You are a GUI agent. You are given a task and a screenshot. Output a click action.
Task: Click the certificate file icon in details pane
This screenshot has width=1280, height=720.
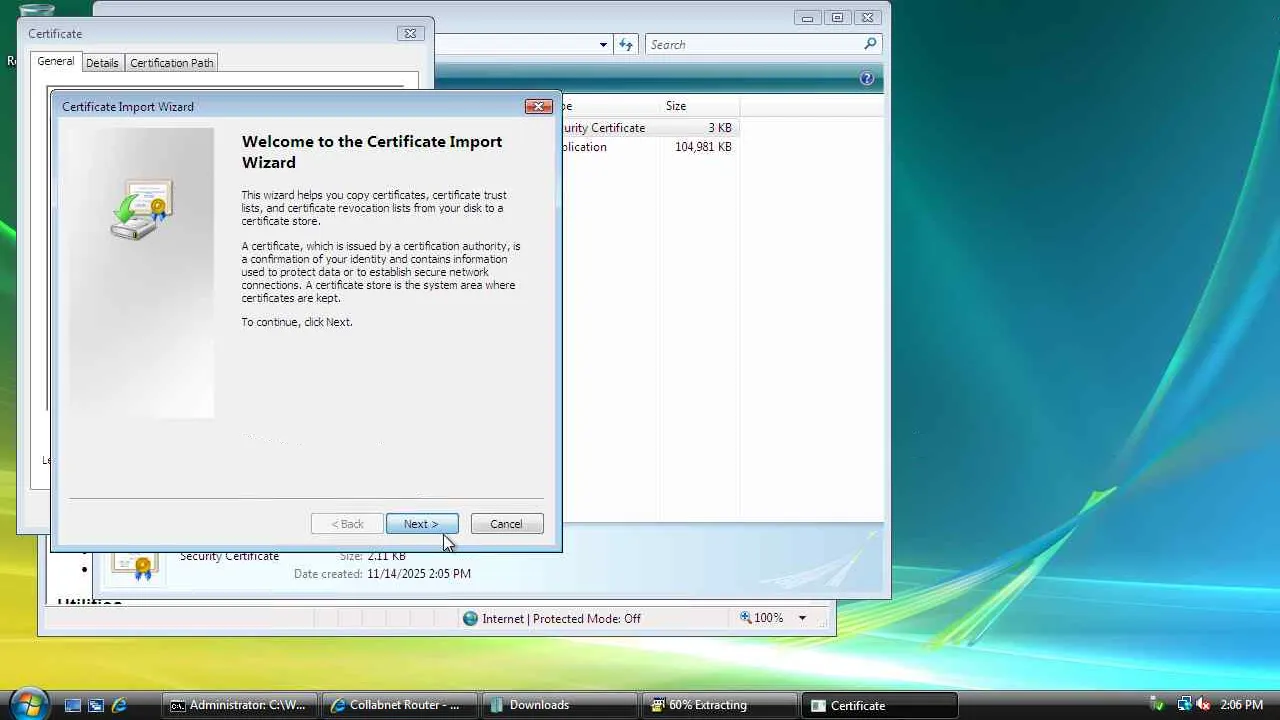coord(135,565)
